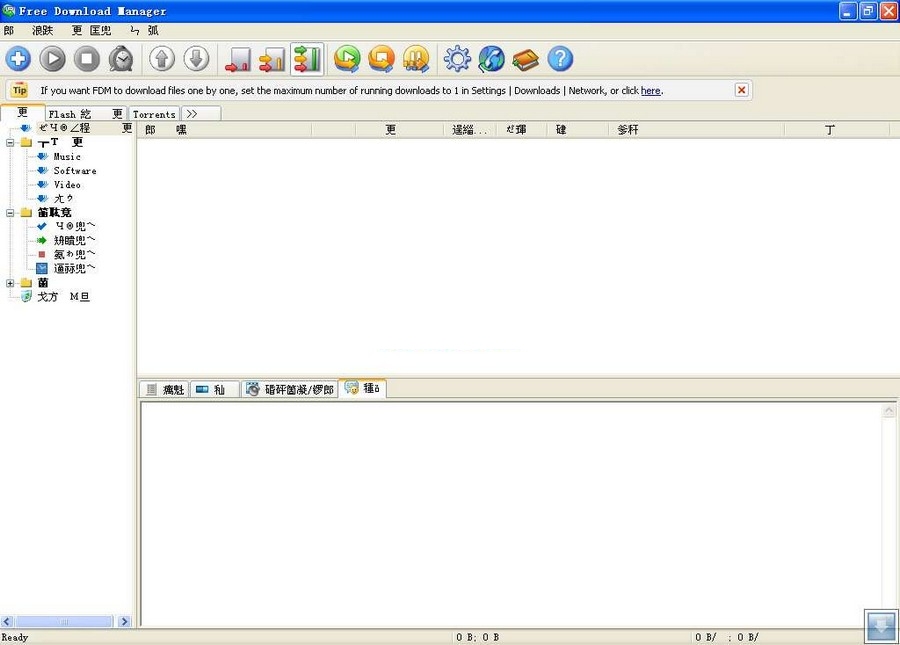
Task: Open the first menu bar item
Action: coord(9,30)
